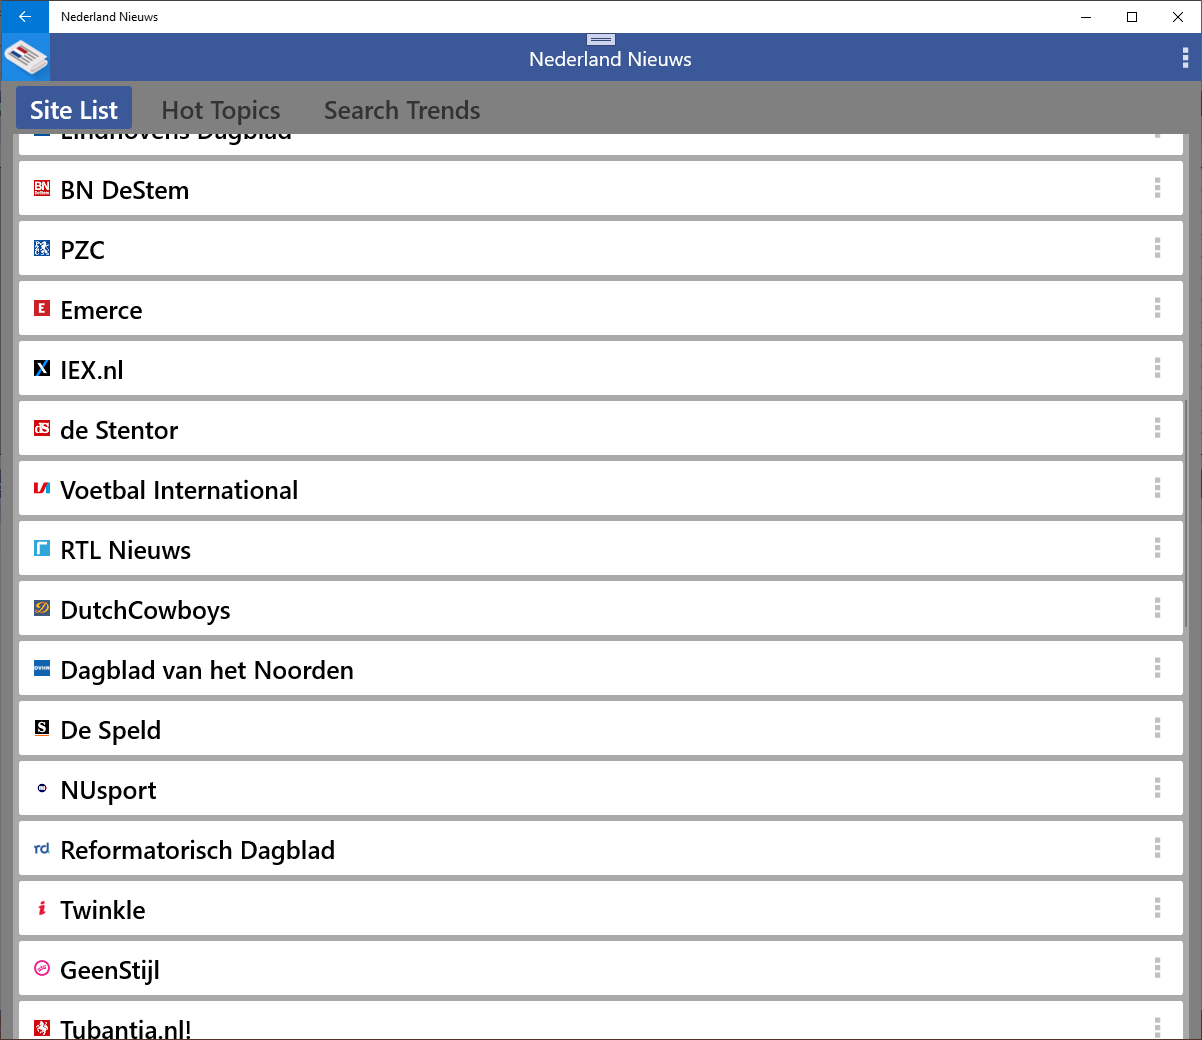Image resolution: width=1202 pixels, height=1040 pixels.
Task: Click the IEX.nl favicon
Action: pyautogui.click(x=42, y=368)
